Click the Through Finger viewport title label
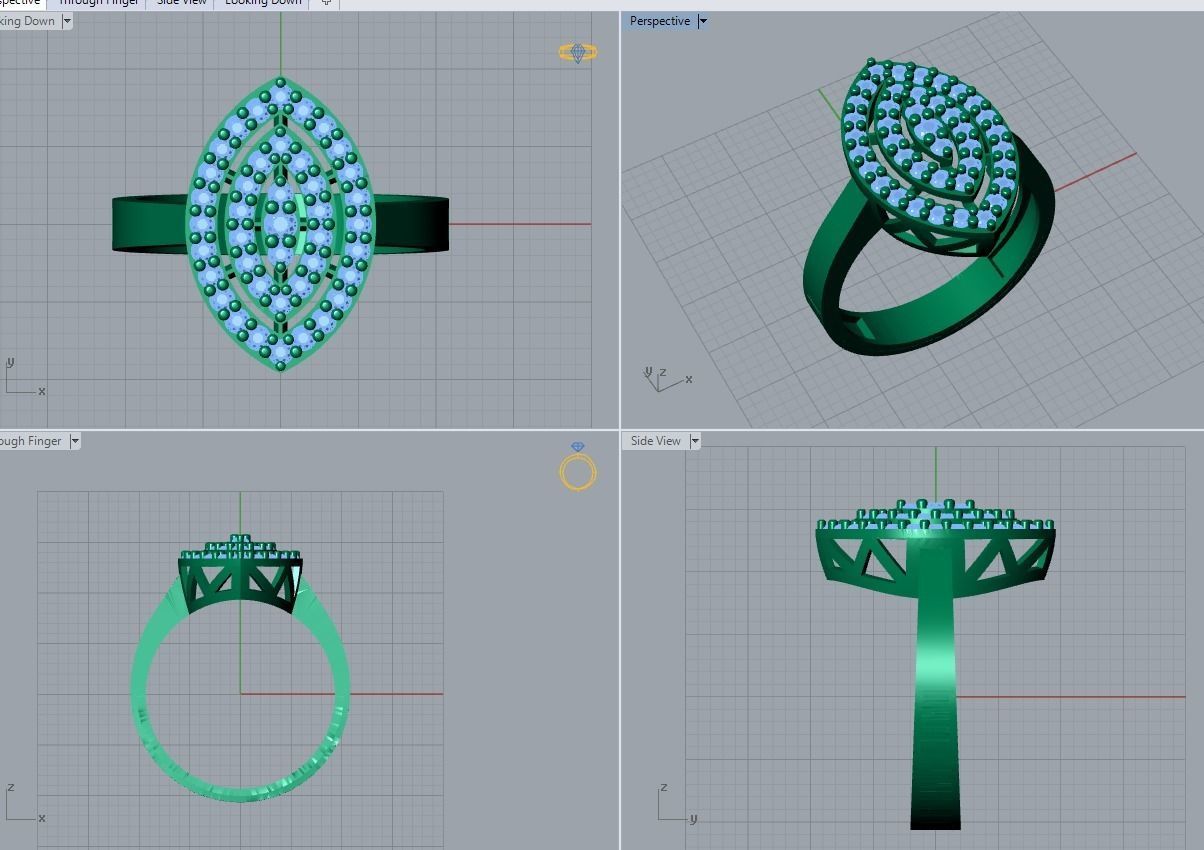 [x=30, y=441]
